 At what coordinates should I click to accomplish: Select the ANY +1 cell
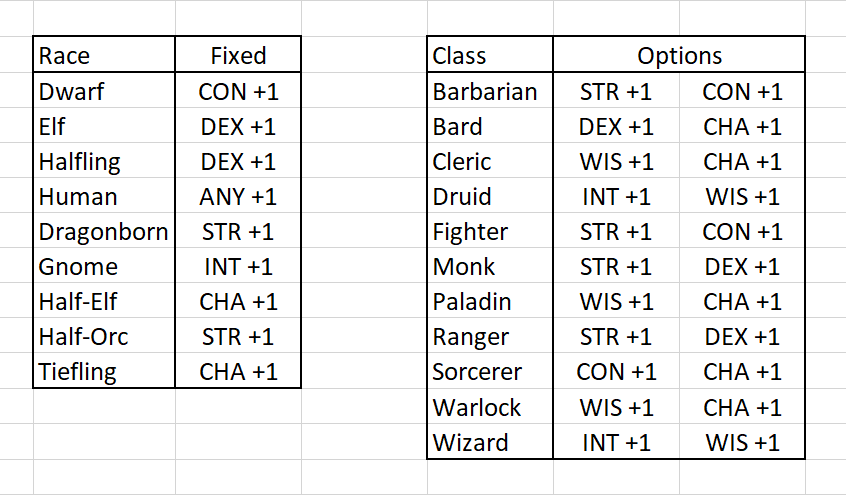(x=238, y=197)
